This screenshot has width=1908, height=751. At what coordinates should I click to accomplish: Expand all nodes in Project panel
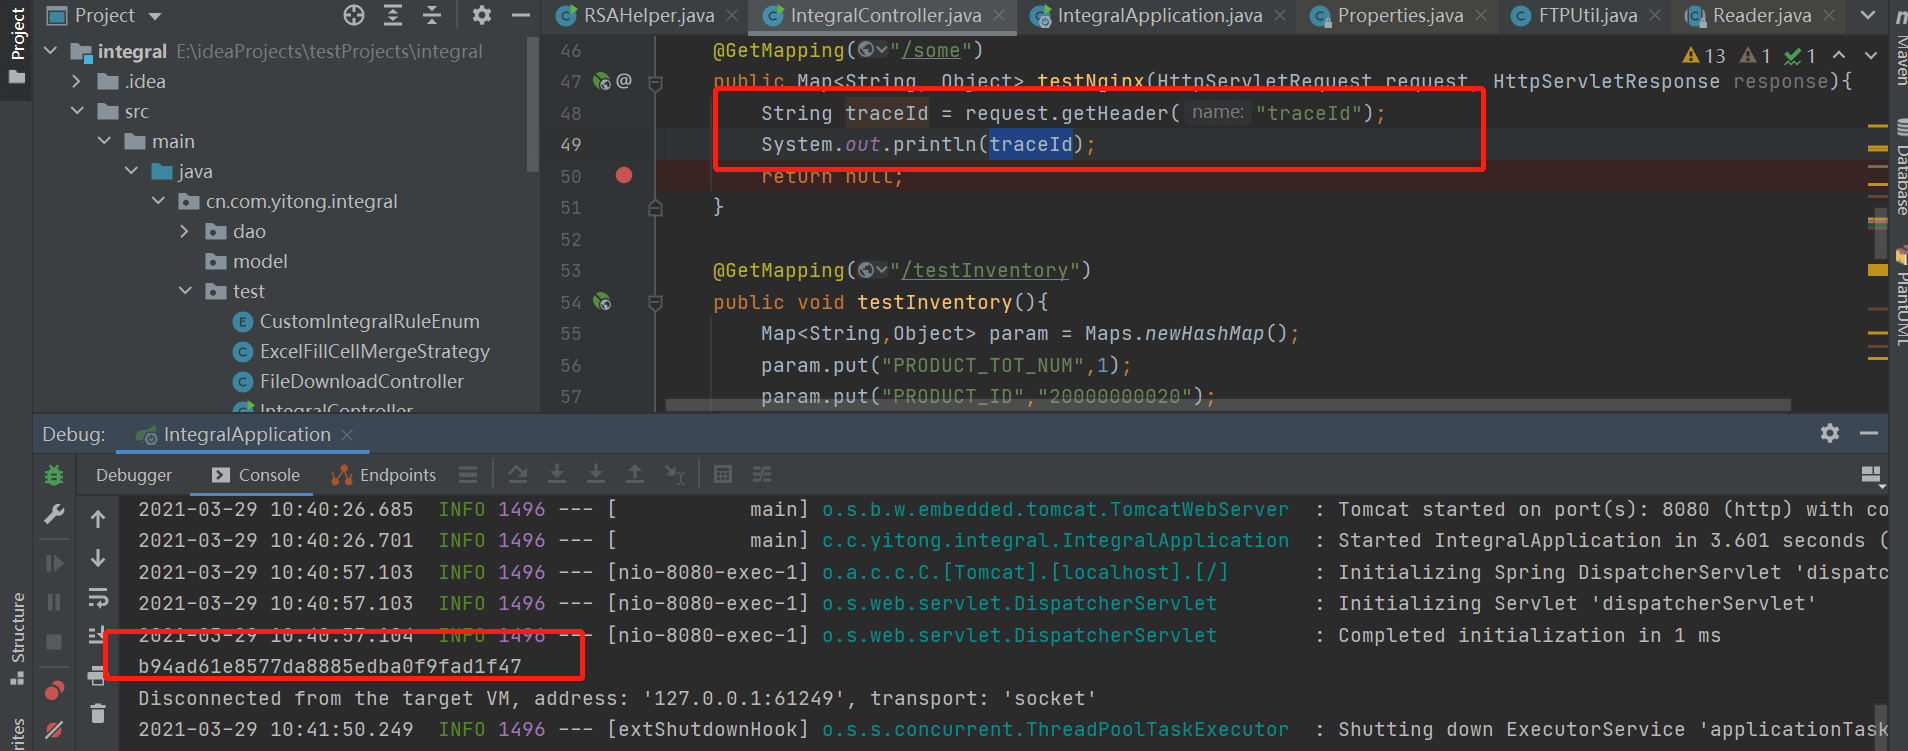(x=393, y=15)
